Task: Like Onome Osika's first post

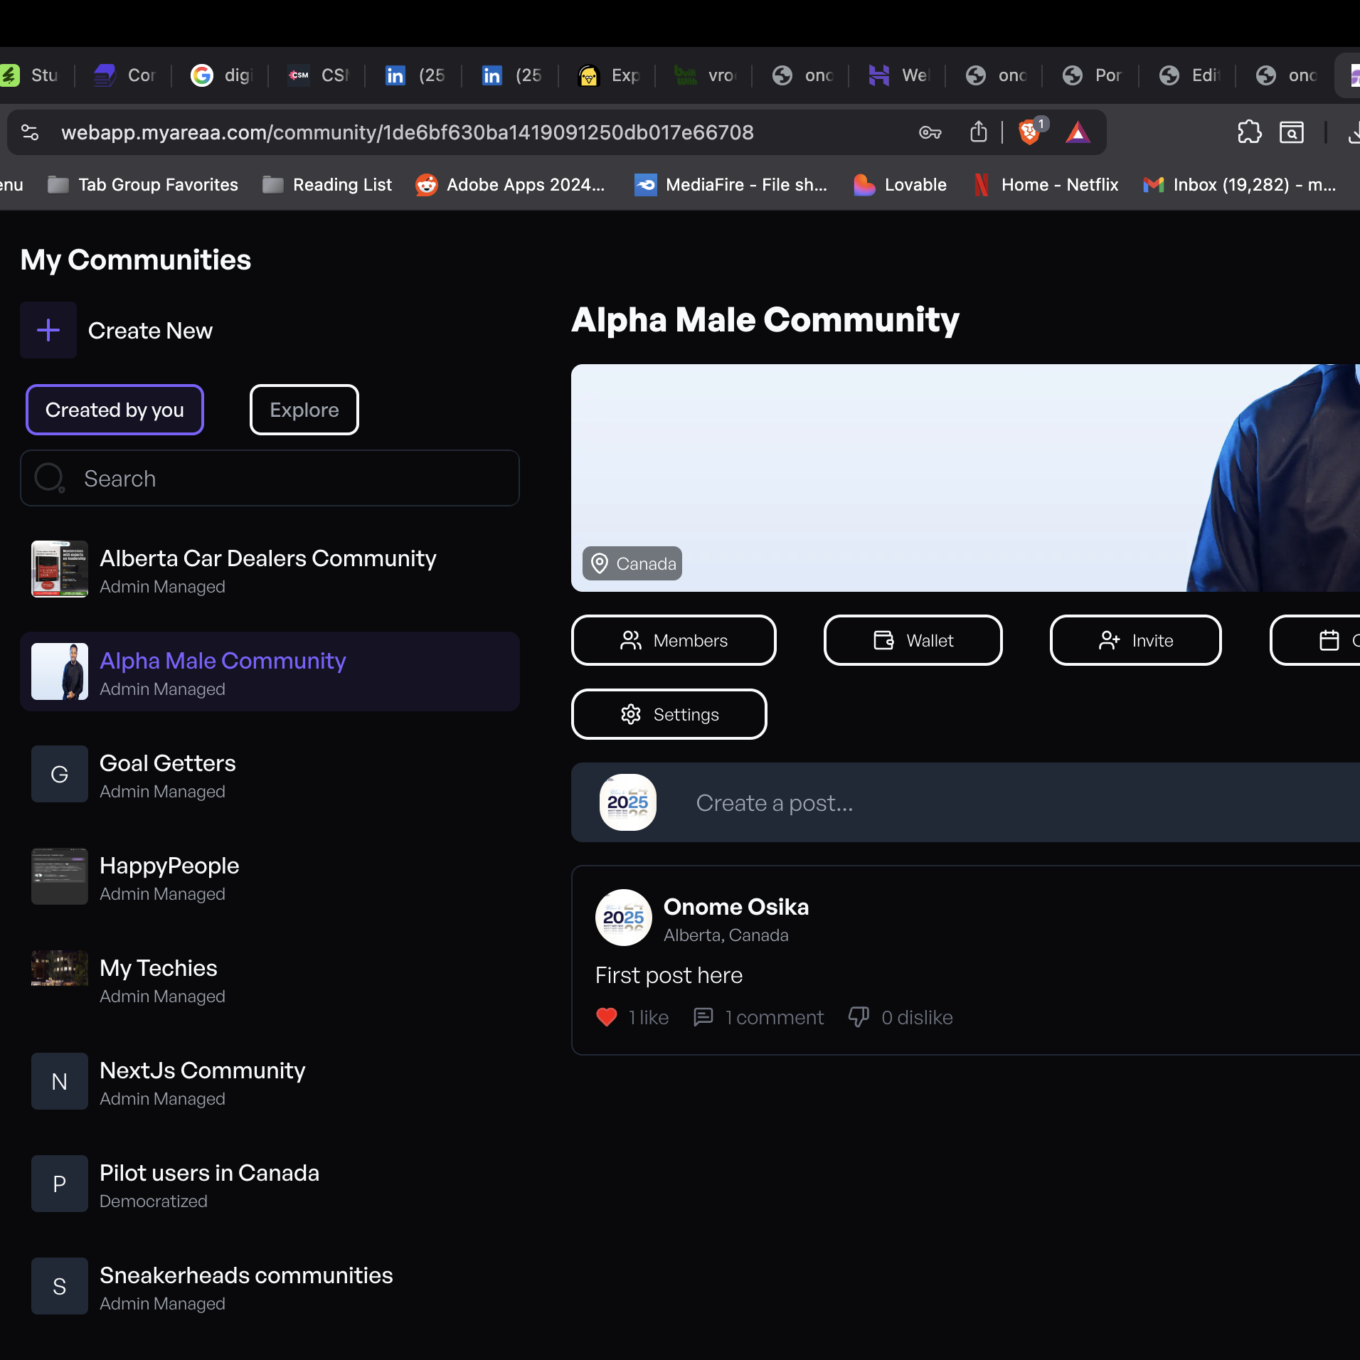Action: (x=607, y=1017)
